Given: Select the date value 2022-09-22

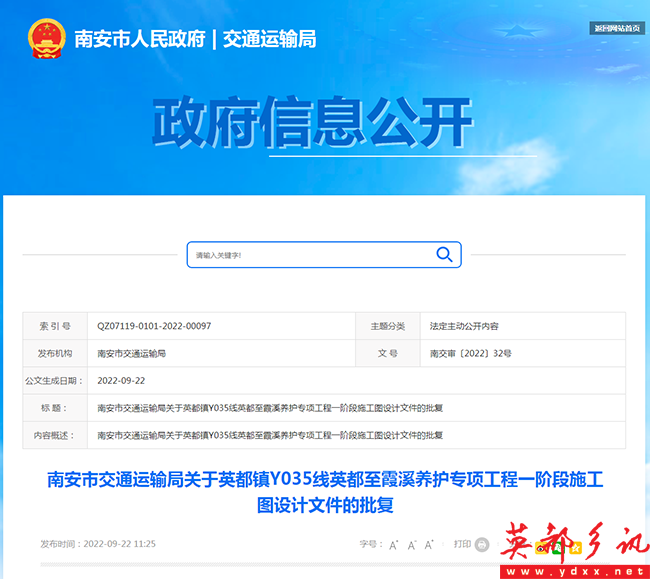Looking at the screenshot, I should coord(121,380).
